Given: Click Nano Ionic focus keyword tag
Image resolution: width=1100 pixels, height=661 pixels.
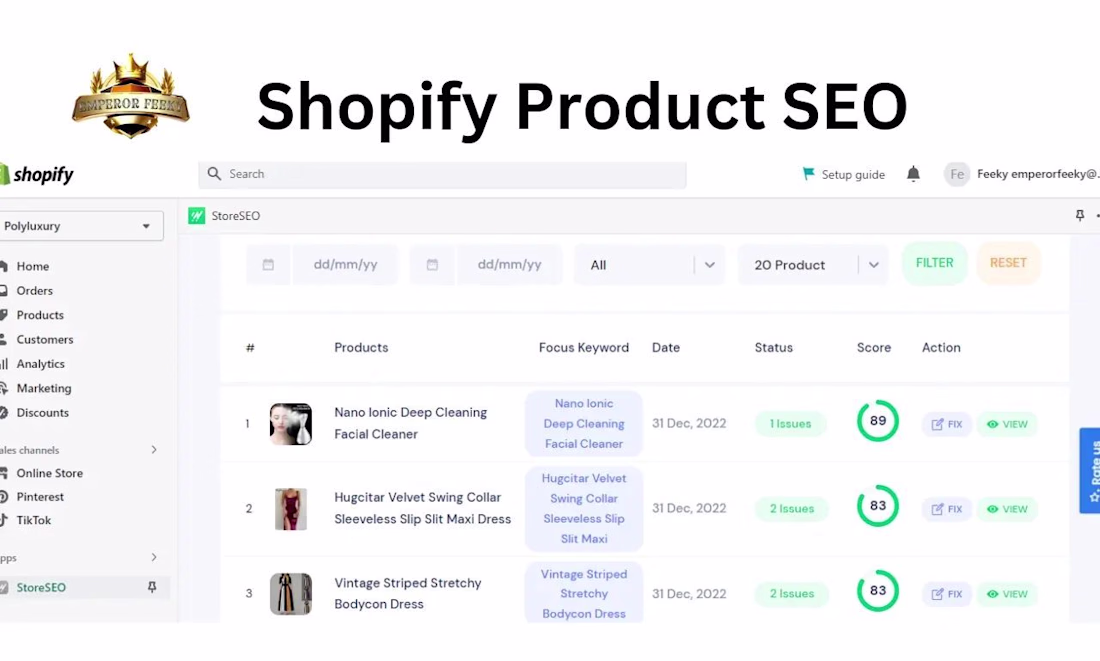Looking at the screenshot, I should tap(584, 424).
